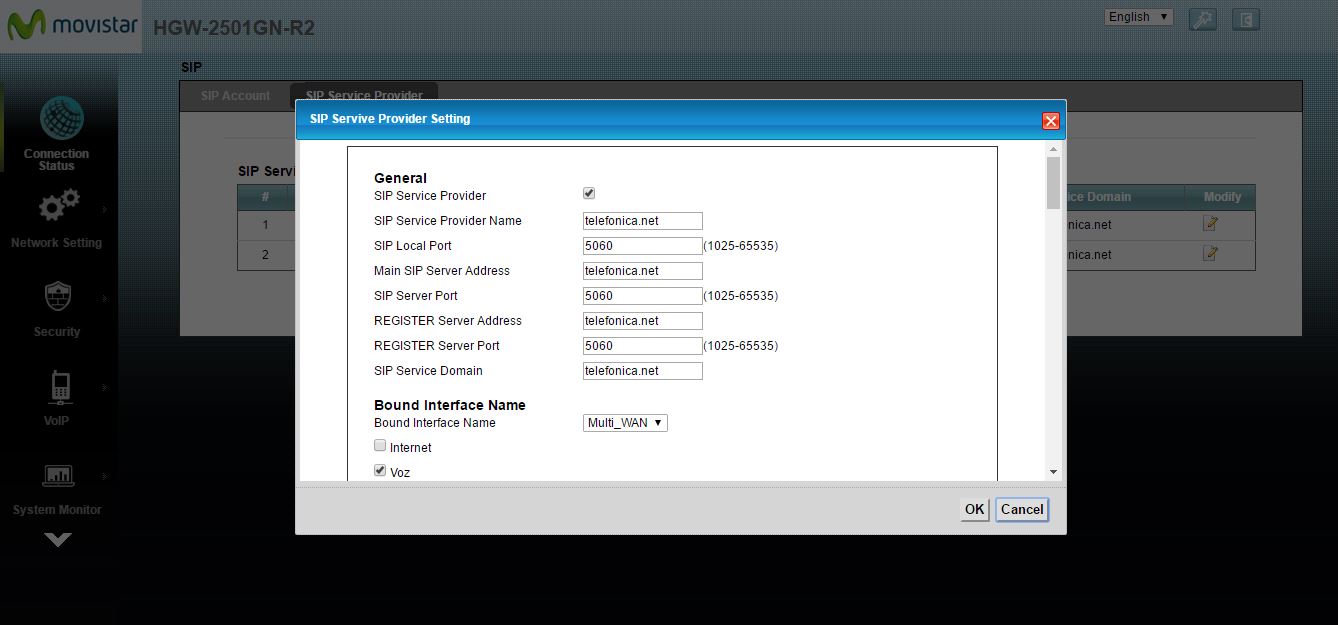Uncheck the Voz interface checkbox
The width and height of the screenshot is (1338, 625).
(x=380, y=470)
